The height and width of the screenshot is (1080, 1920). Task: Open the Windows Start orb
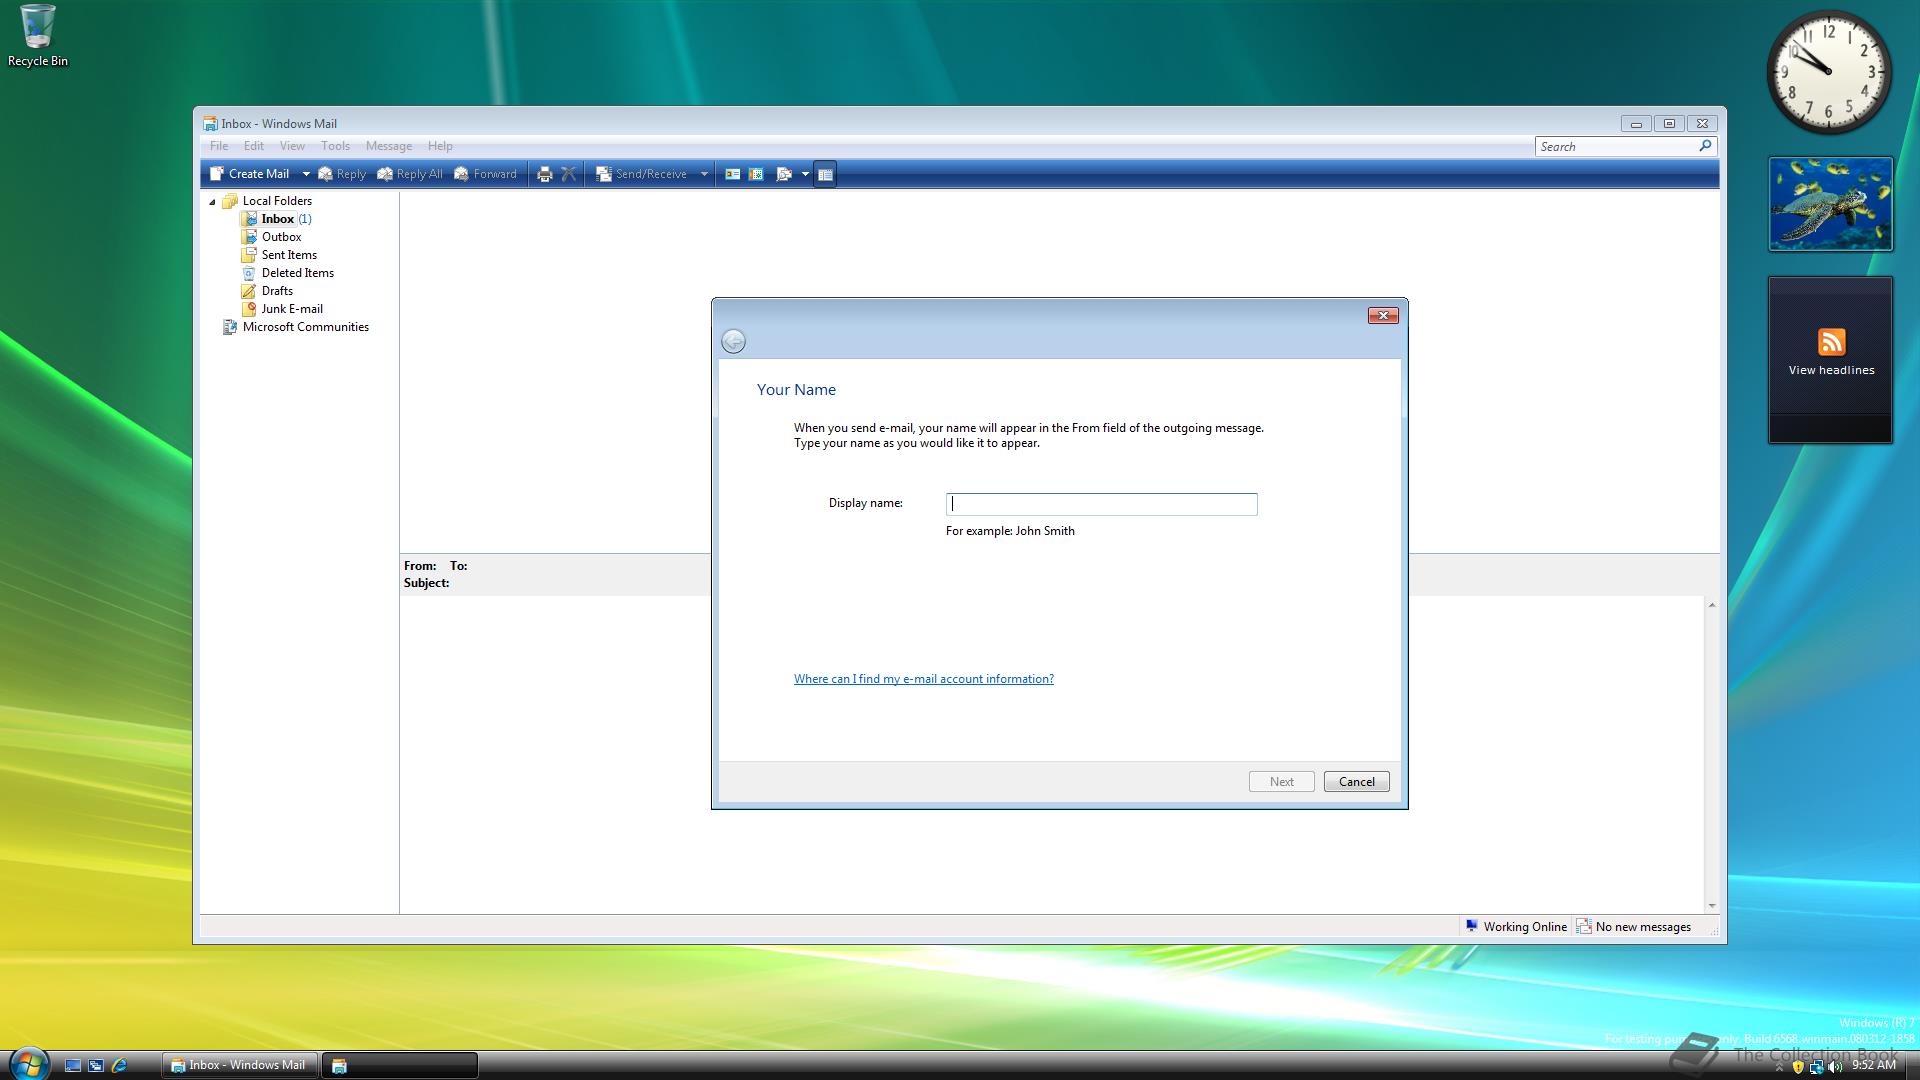point(27,1063)
